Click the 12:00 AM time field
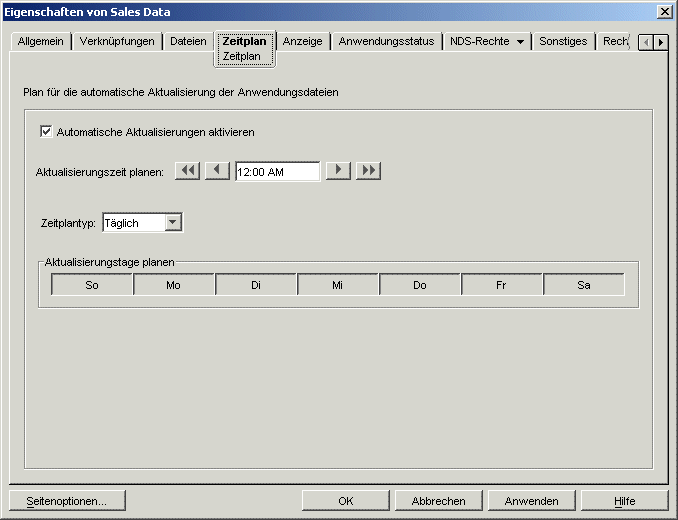 pos(278,172)
